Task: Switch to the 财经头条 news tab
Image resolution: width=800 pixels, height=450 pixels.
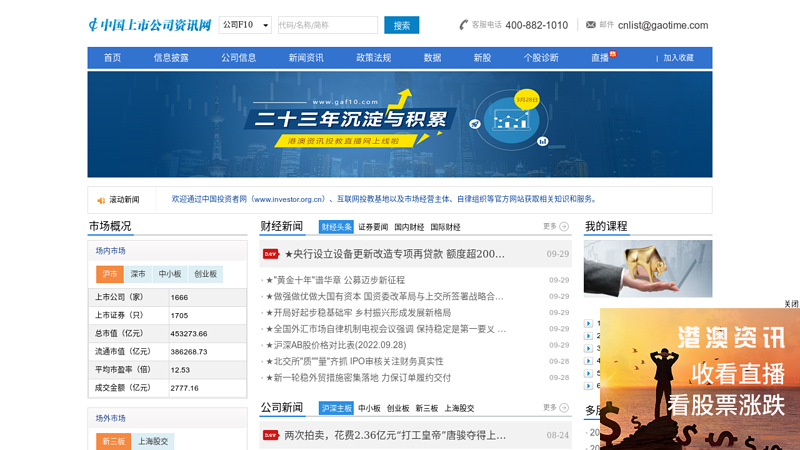Action: (x=336, y=227)
